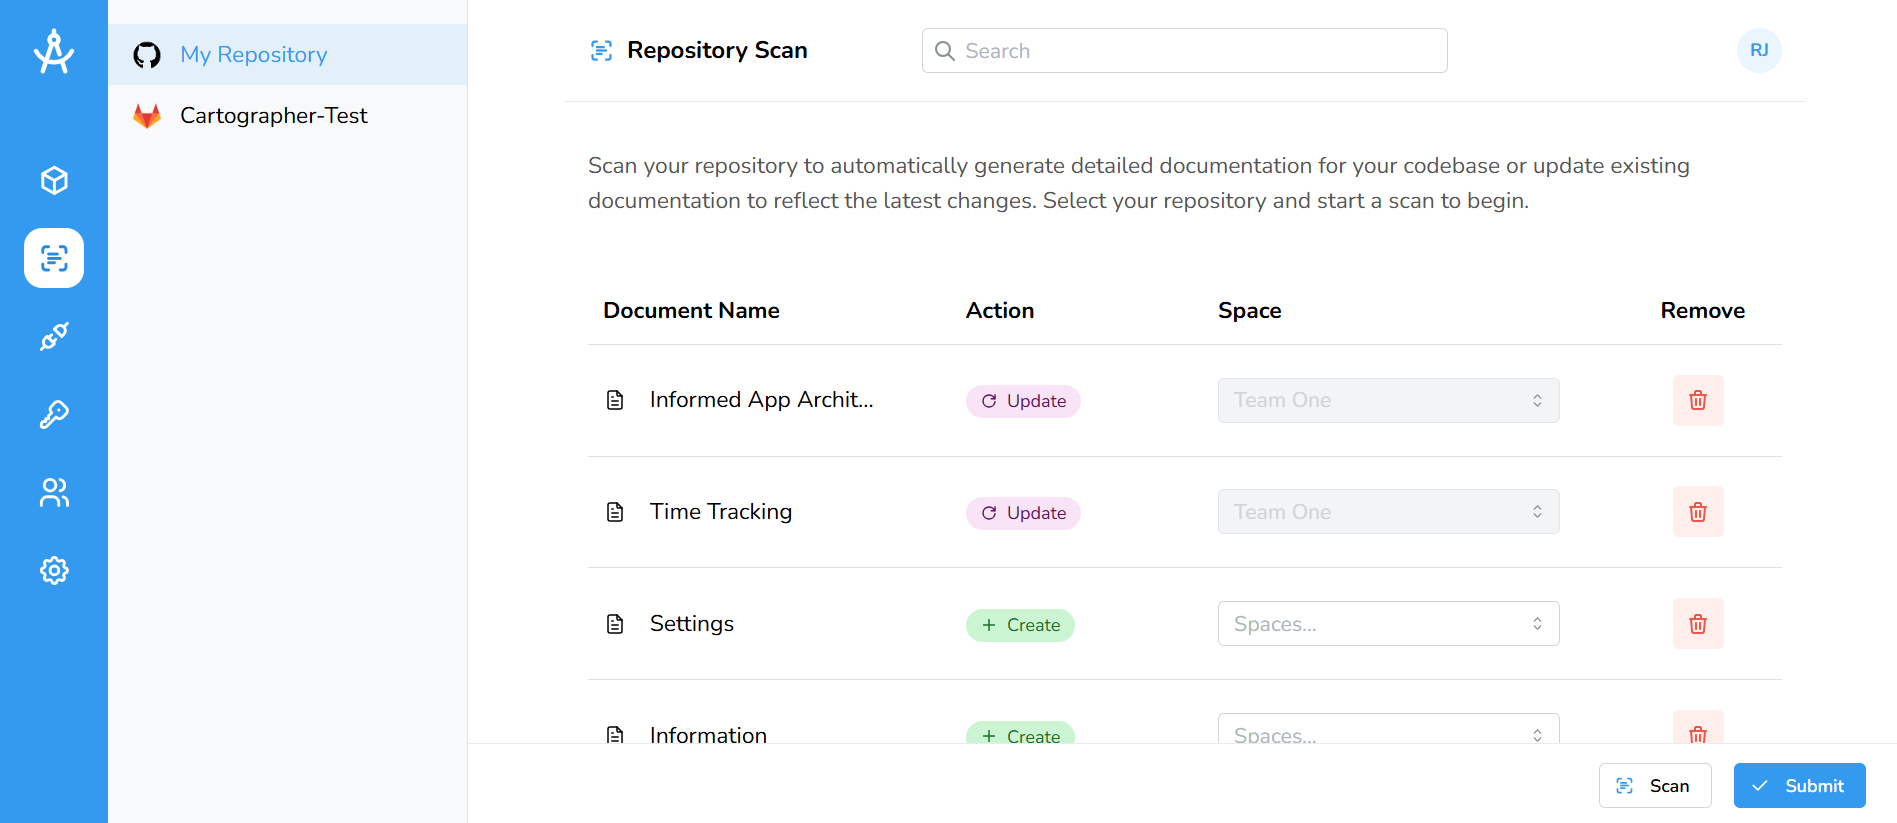1897x823 pixels.
Task: Open Spaces dropdown for Information row
Action: 1388,729
